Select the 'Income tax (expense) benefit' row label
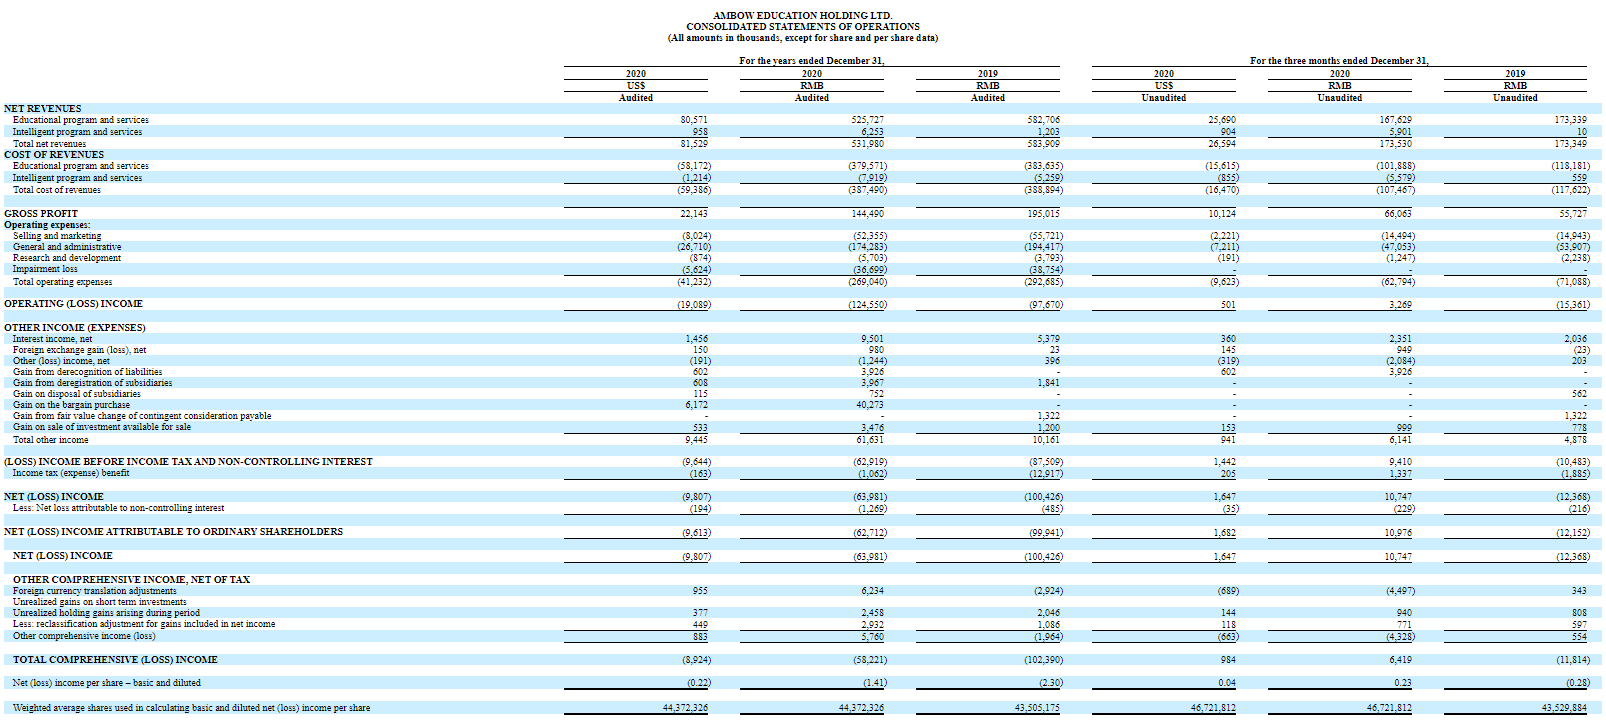 71,473
